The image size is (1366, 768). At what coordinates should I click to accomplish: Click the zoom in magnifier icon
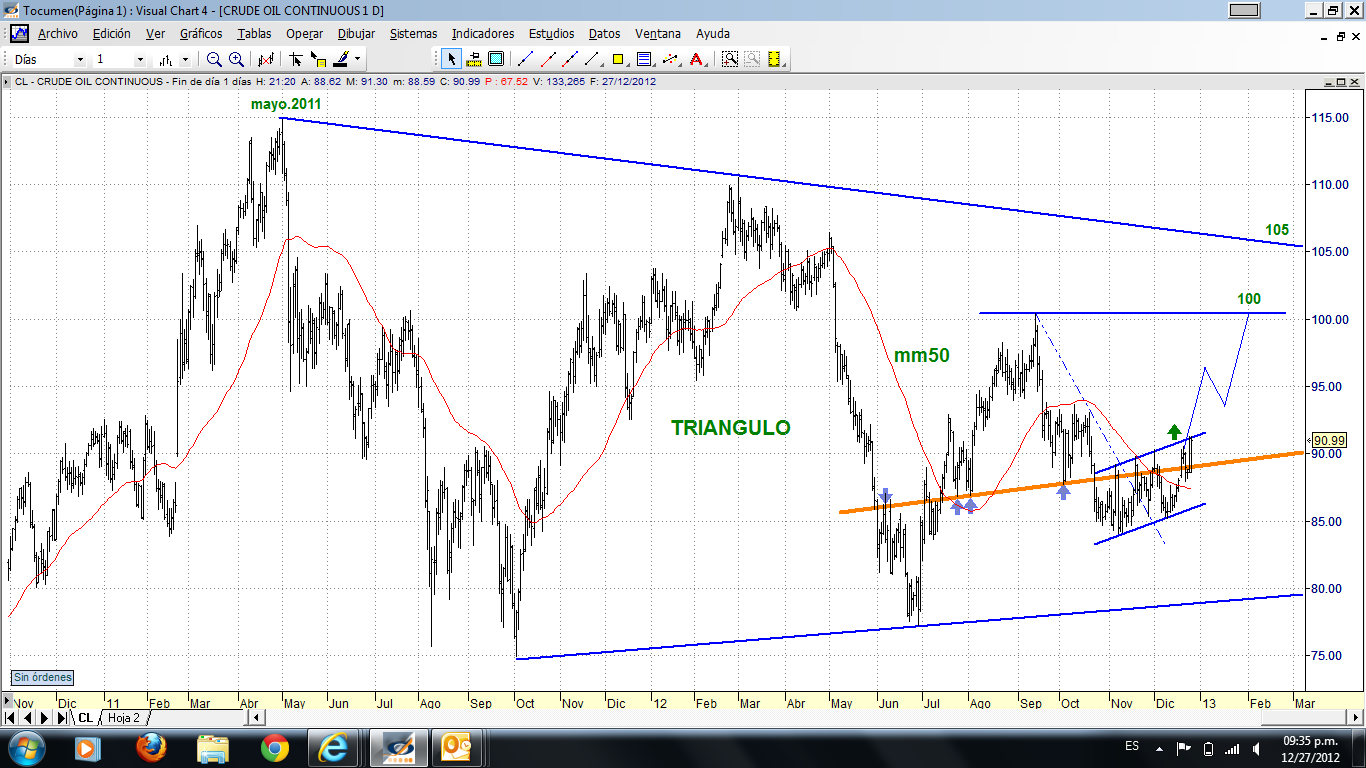click(x=236, y=59)
